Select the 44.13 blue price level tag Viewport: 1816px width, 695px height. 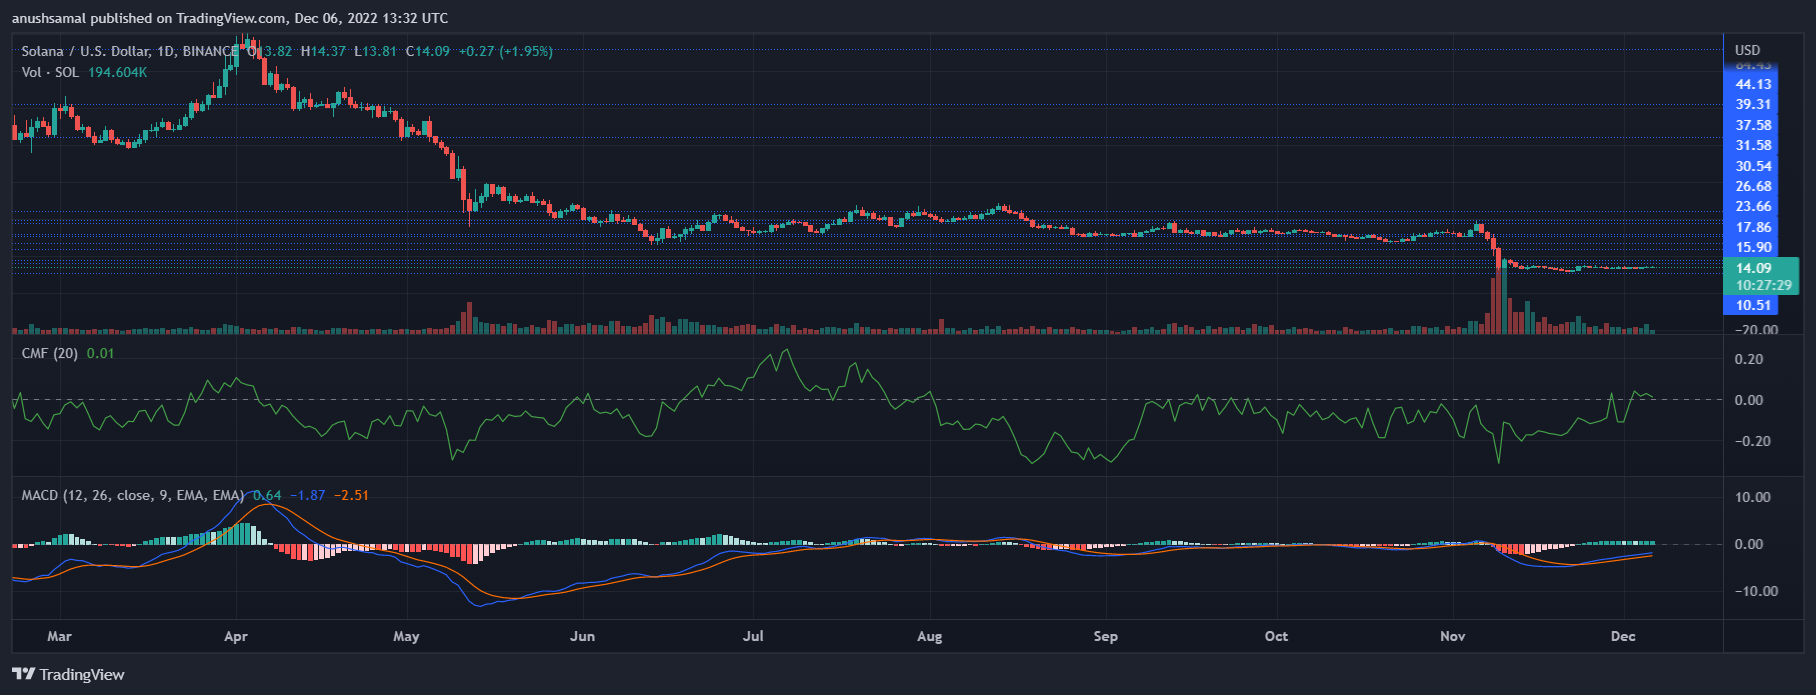coord(1753,85)
